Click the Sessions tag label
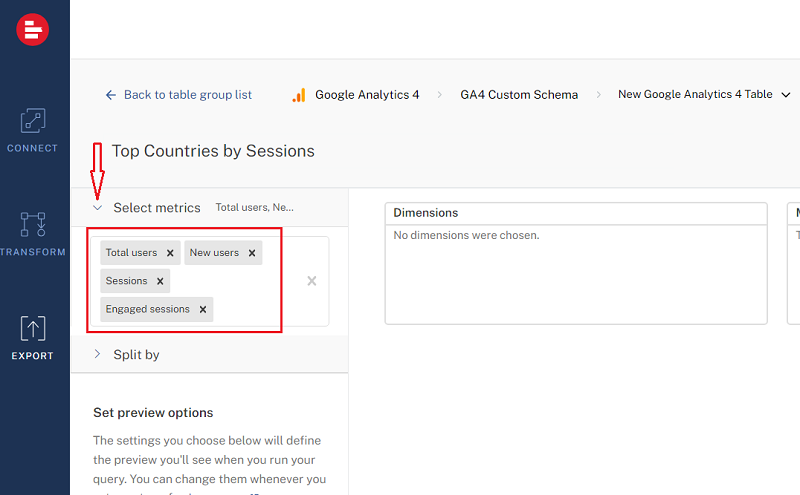This screenshot has width=800, height=495. tap(127, 281)
